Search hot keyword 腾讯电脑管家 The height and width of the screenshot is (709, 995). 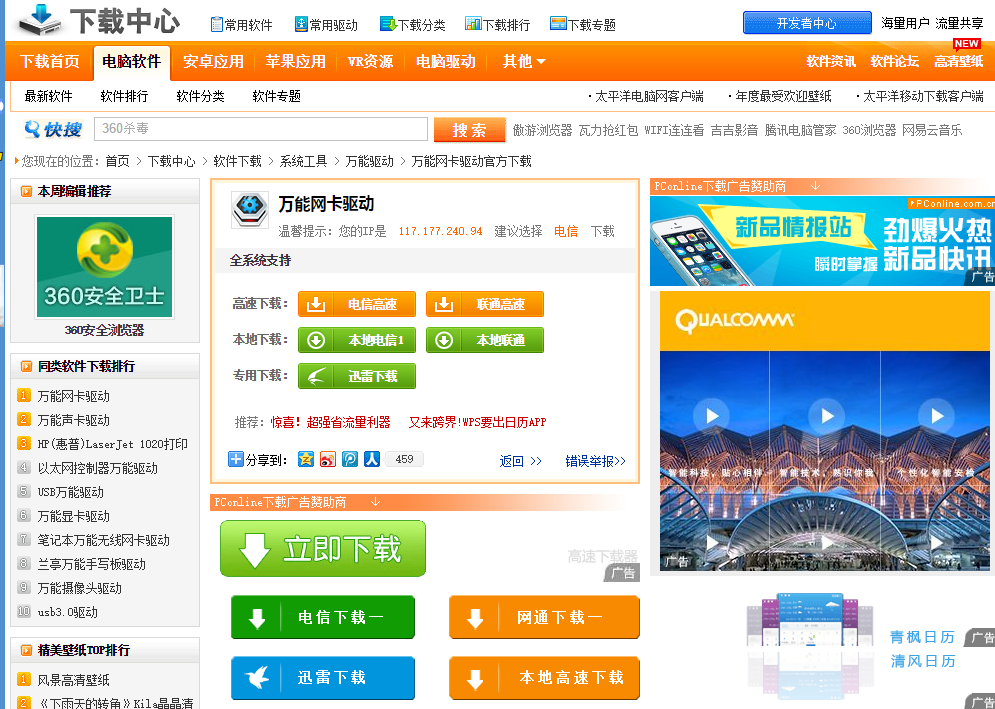coord(800,130)
